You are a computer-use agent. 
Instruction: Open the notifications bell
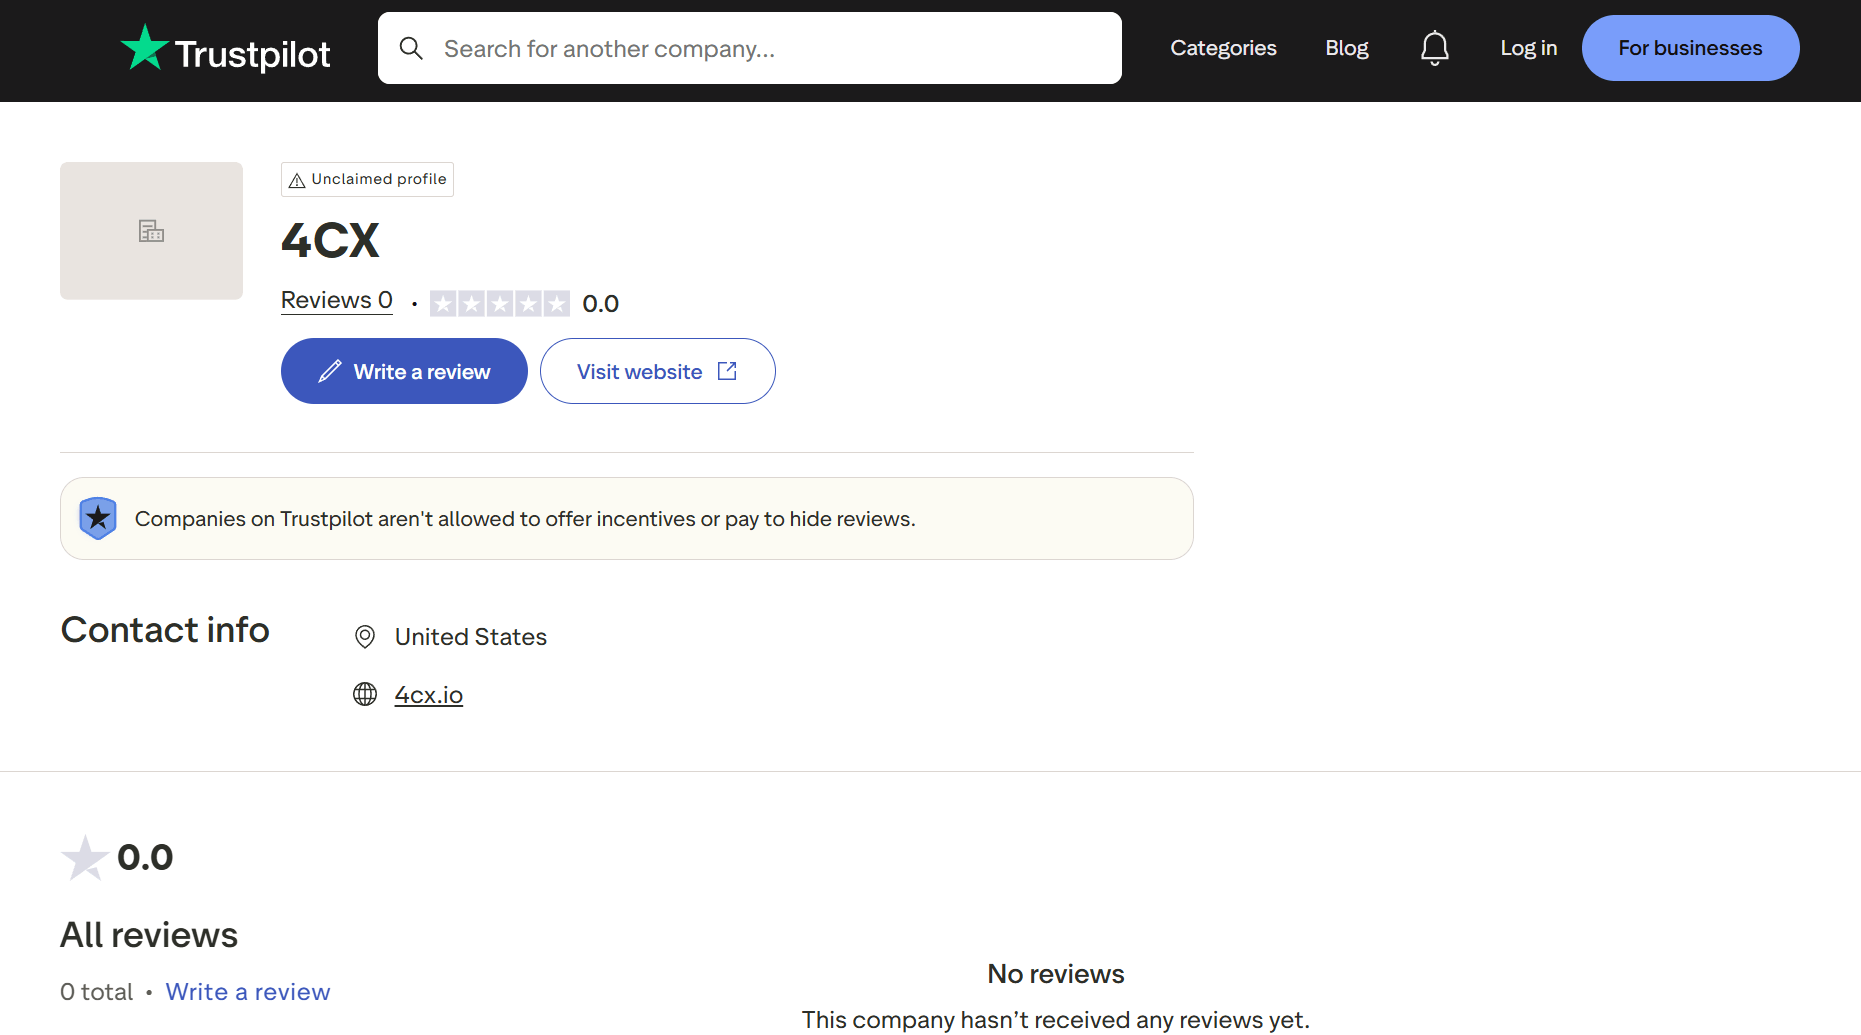(x=1434, y=48)
